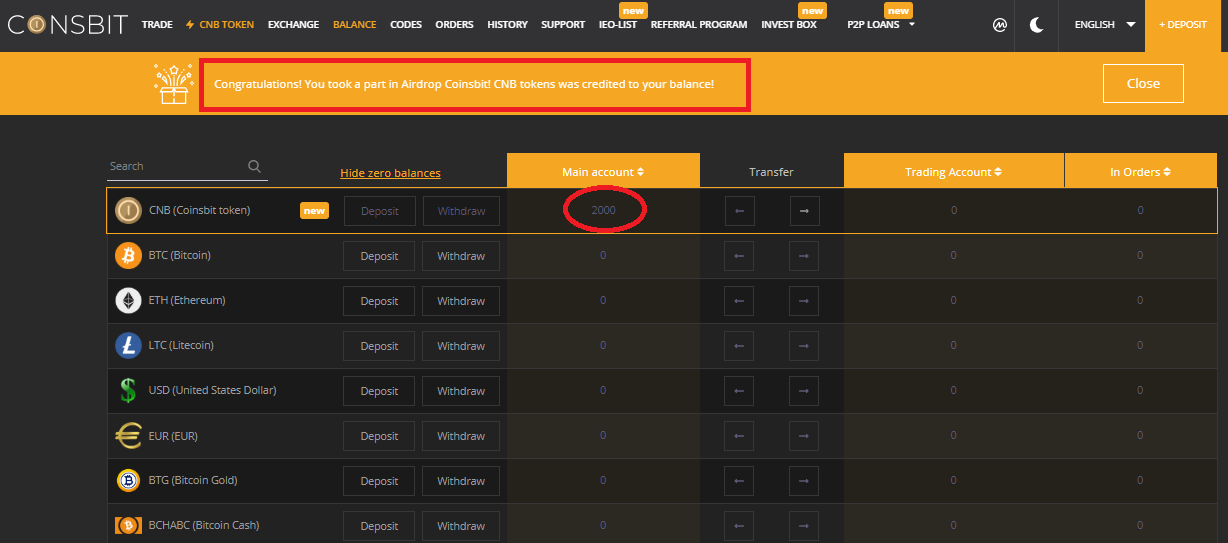The width and height of the screenshot is (1228, 543).
Task: Go to the Exchange page
Action: pos(293,24)
